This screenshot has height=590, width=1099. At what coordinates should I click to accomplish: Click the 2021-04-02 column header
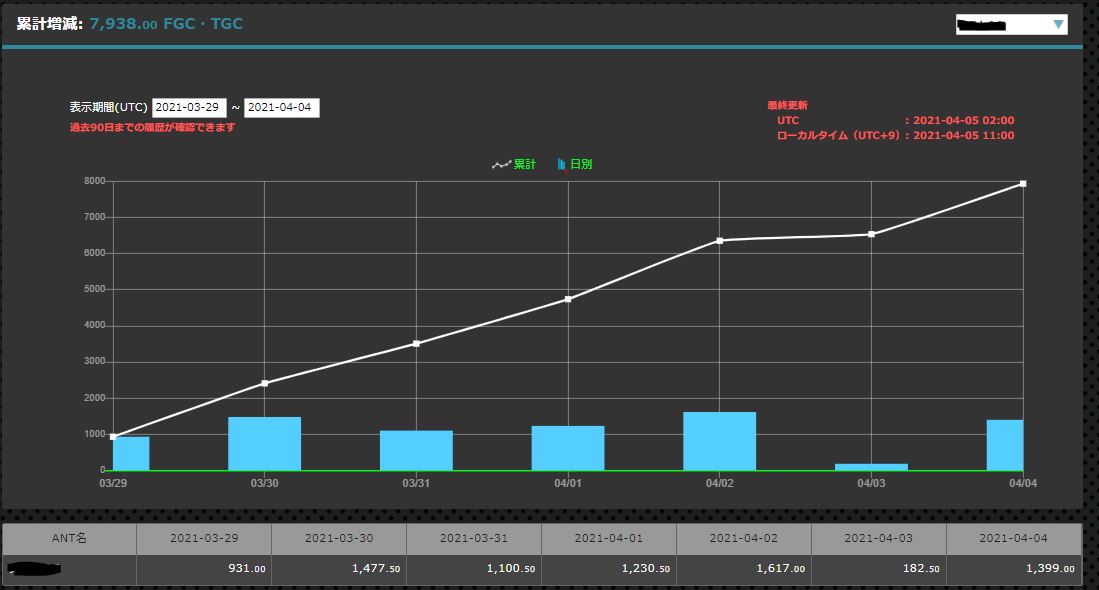click(744, 538)
